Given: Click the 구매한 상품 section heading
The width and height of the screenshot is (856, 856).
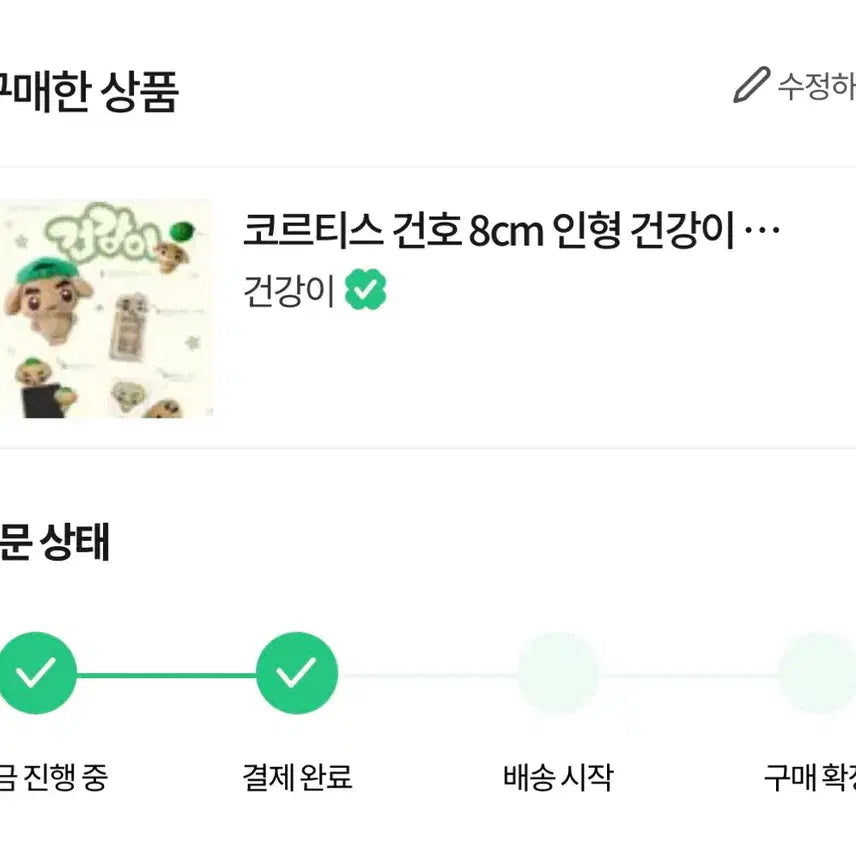Looking at the screenshot, I should tap(89, 92).
